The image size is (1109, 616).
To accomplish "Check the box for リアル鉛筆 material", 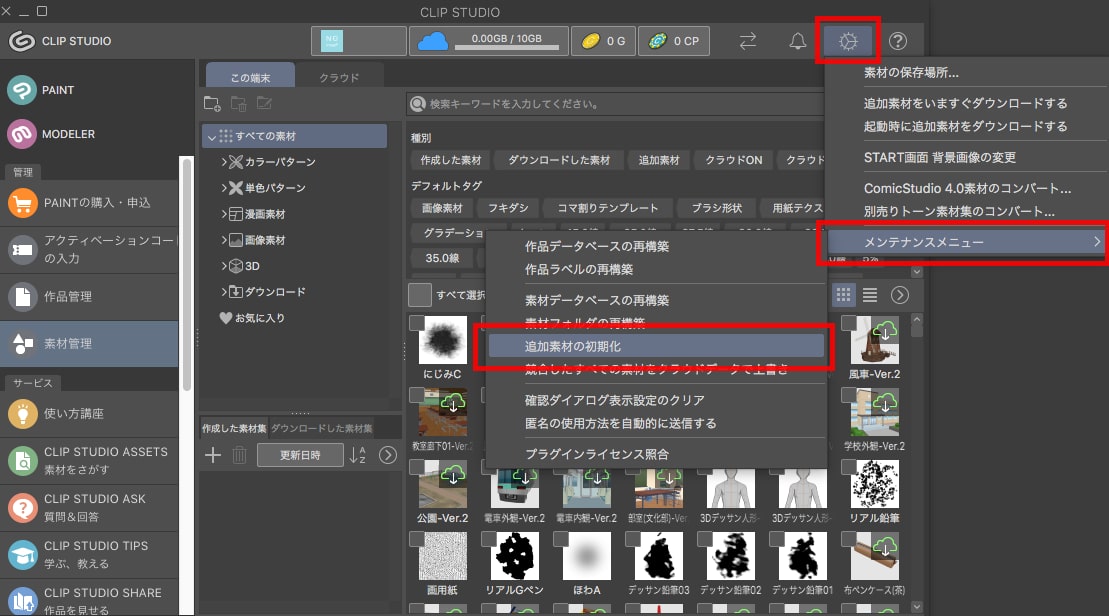I will coord(849,467).
